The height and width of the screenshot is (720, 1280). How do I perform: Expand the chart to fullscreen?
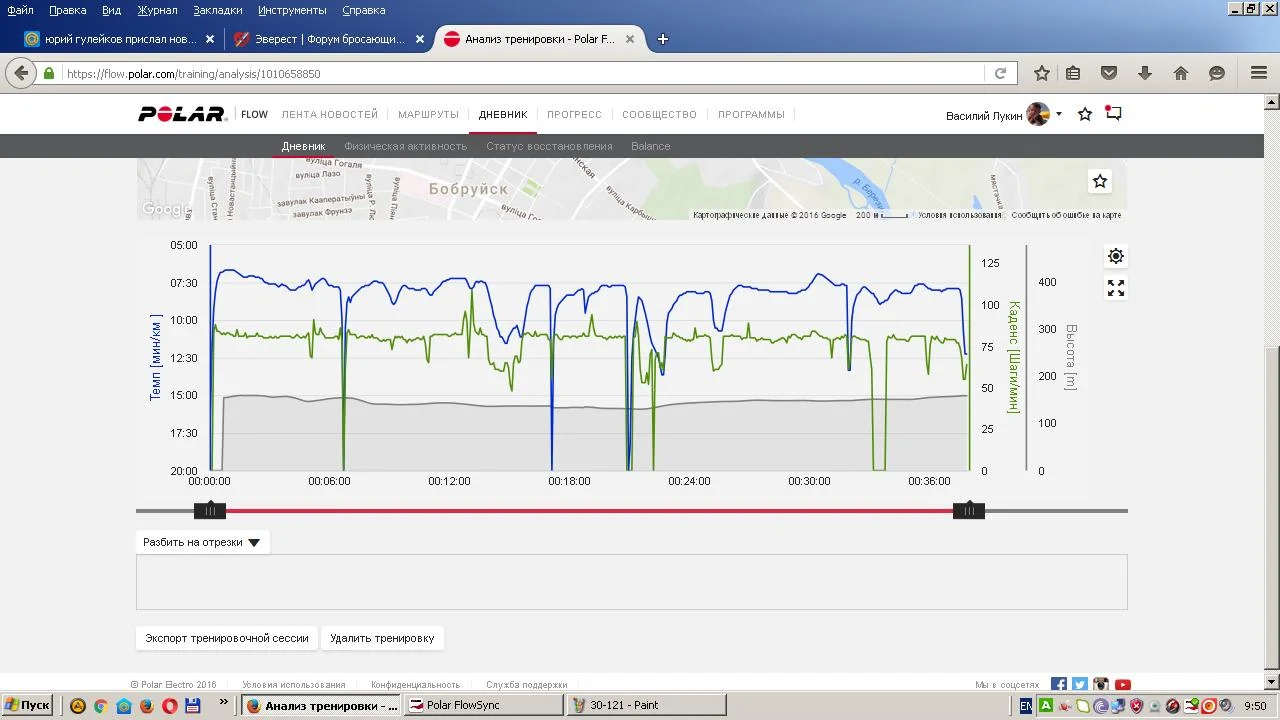[x=1116, y=288]
